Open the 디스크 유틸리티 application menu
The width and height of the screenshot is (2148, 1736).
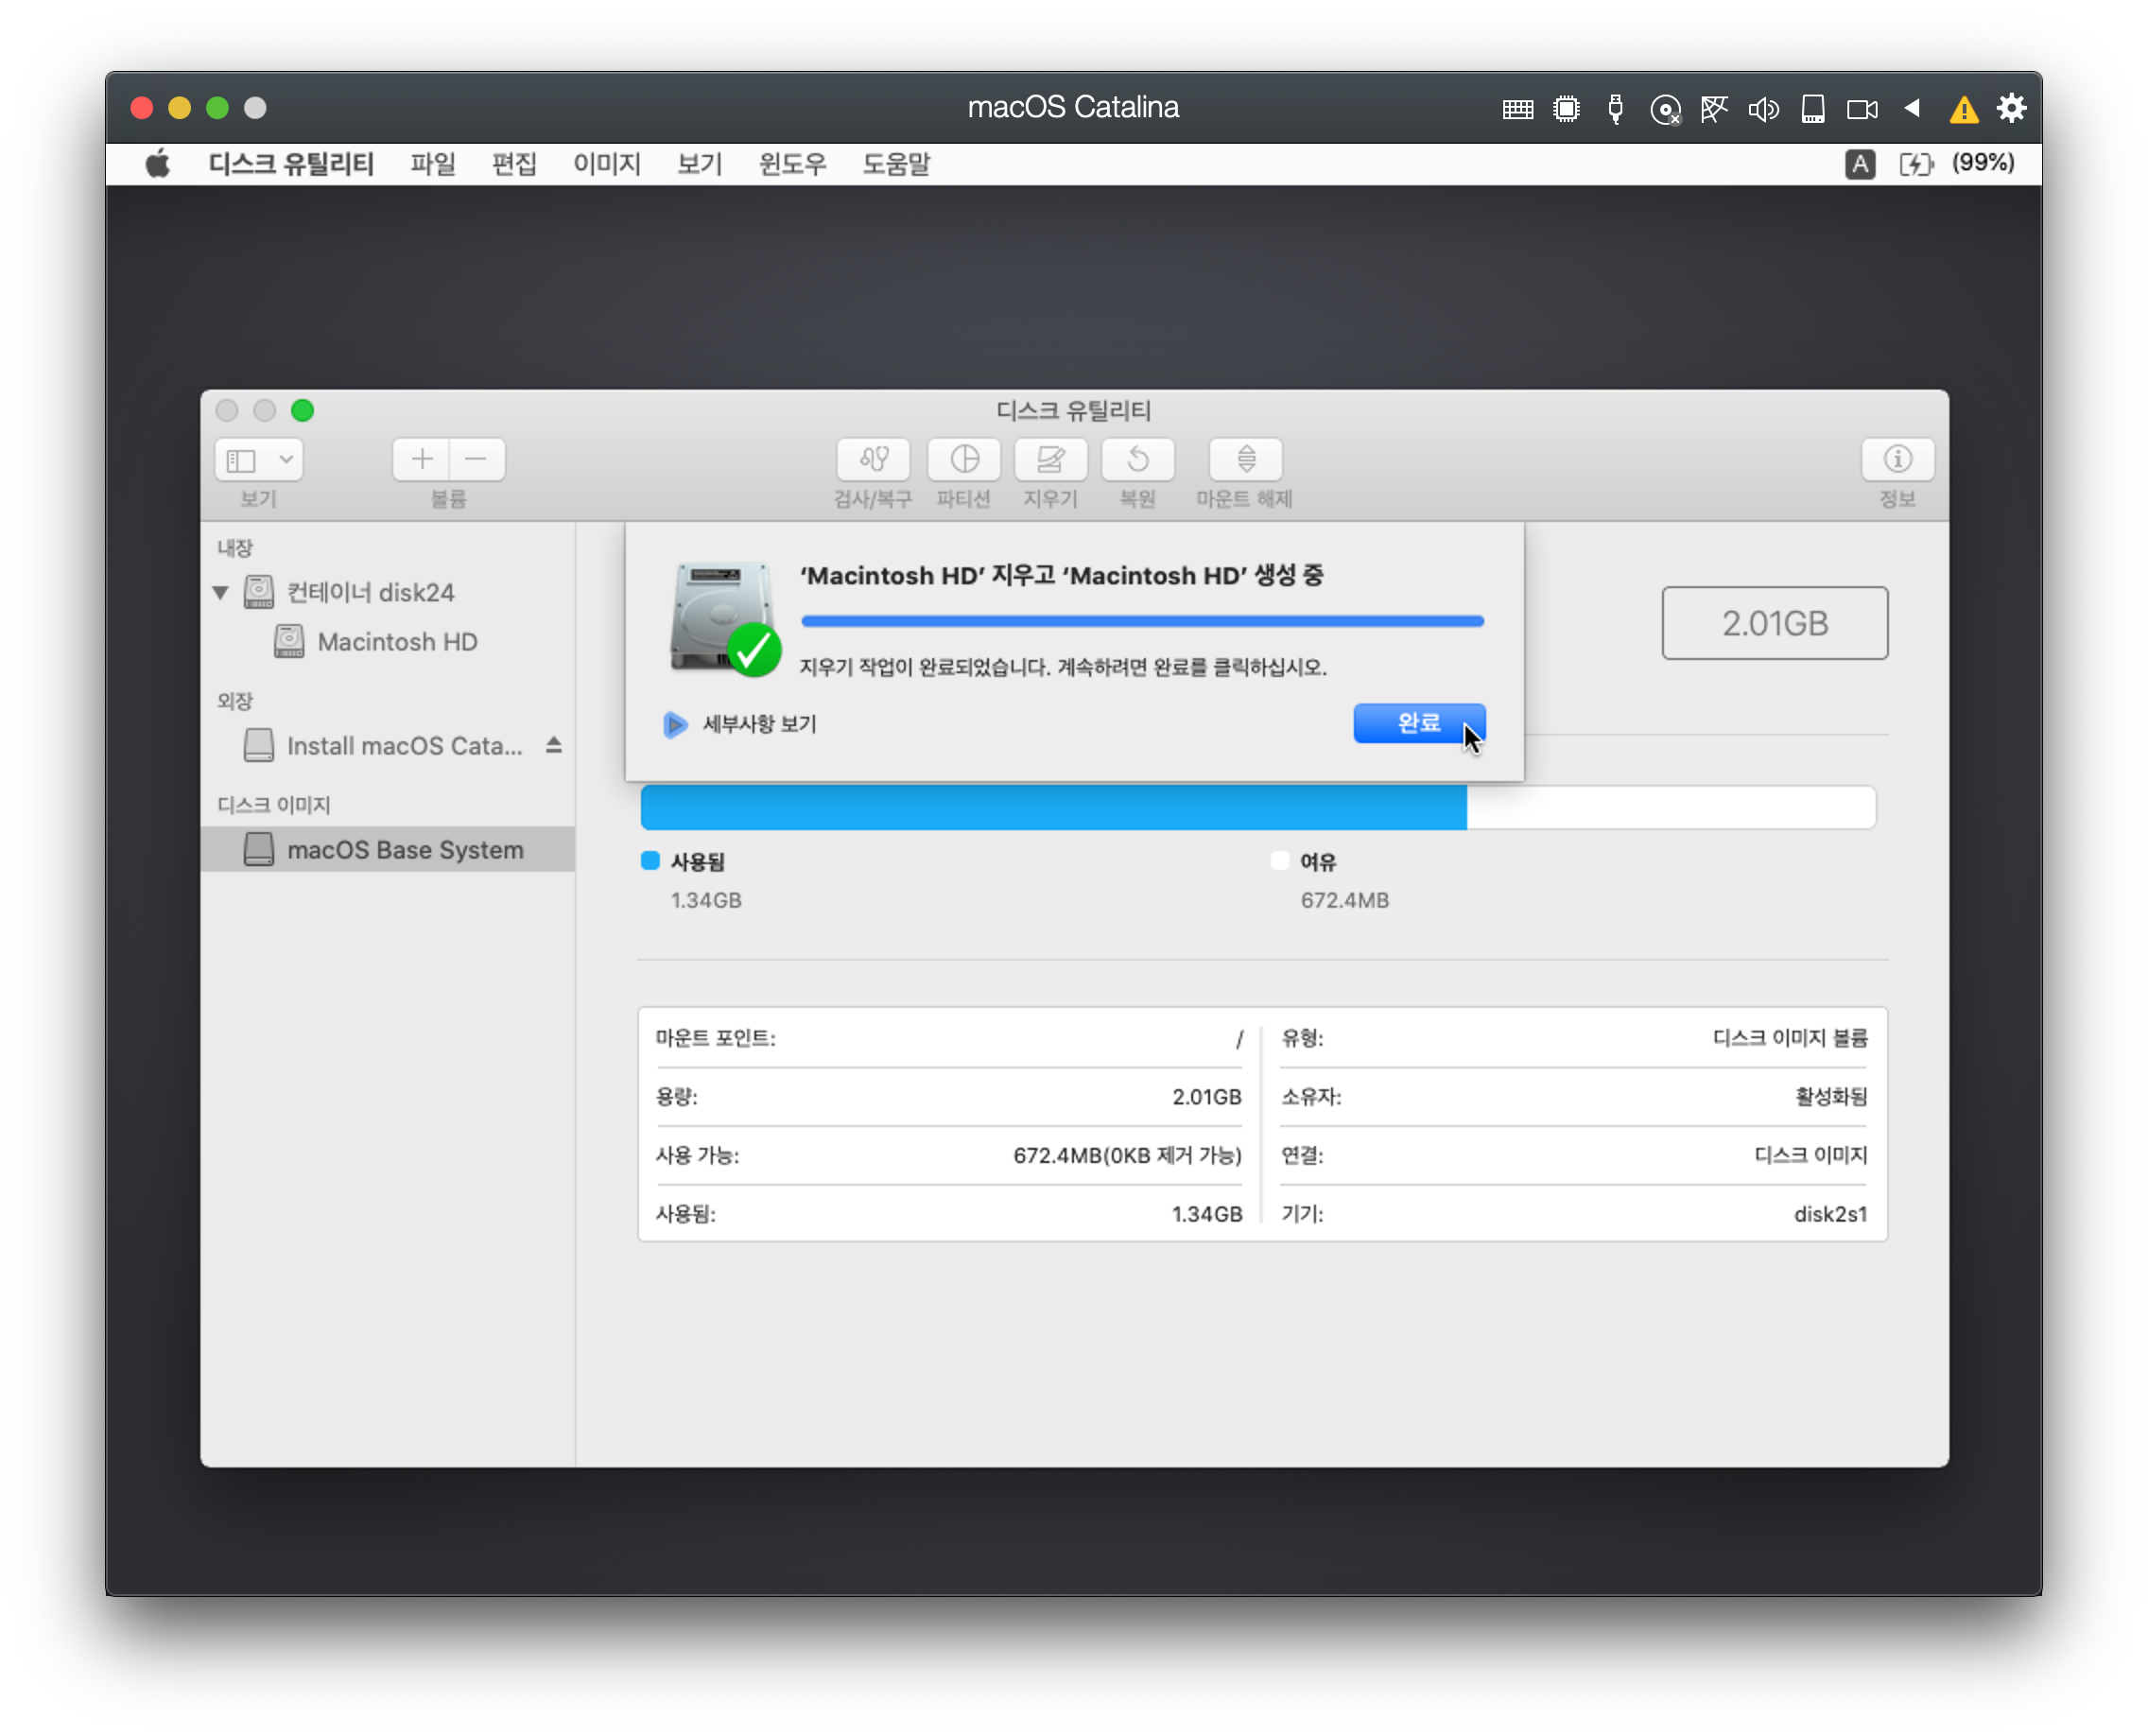point(291,164)
